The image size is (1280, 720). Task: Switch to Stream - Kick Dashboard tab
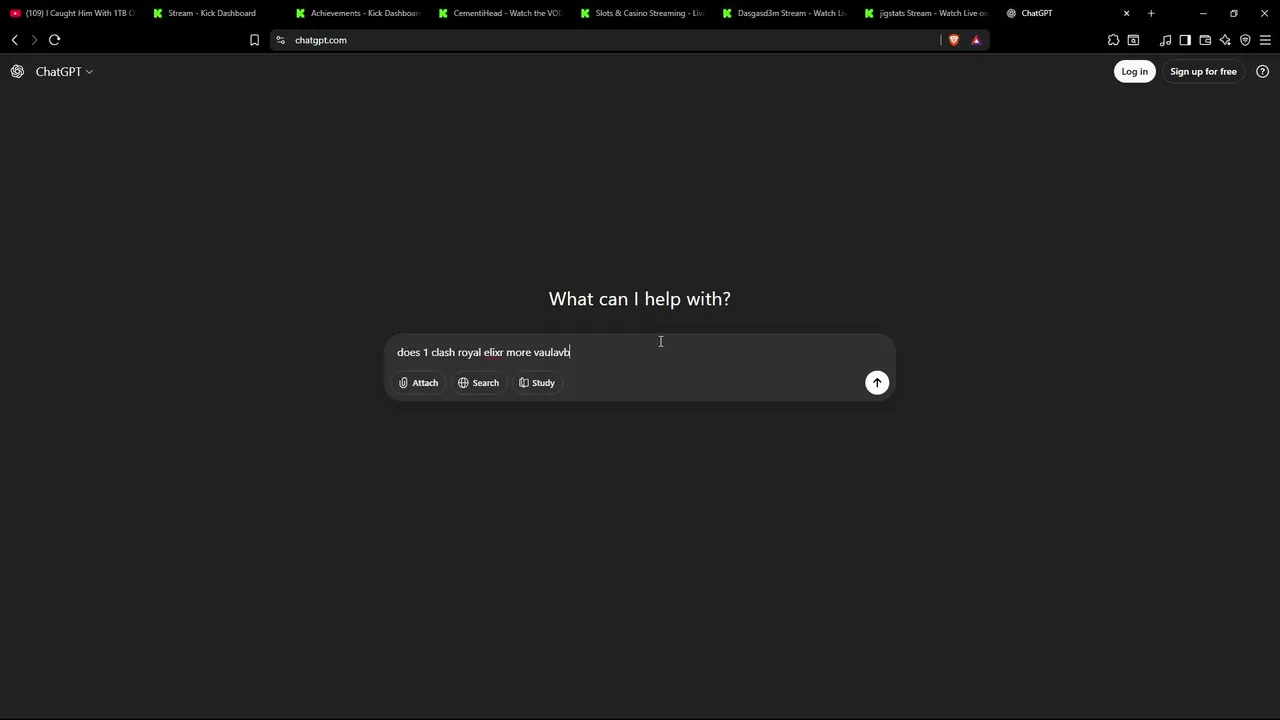212,13
